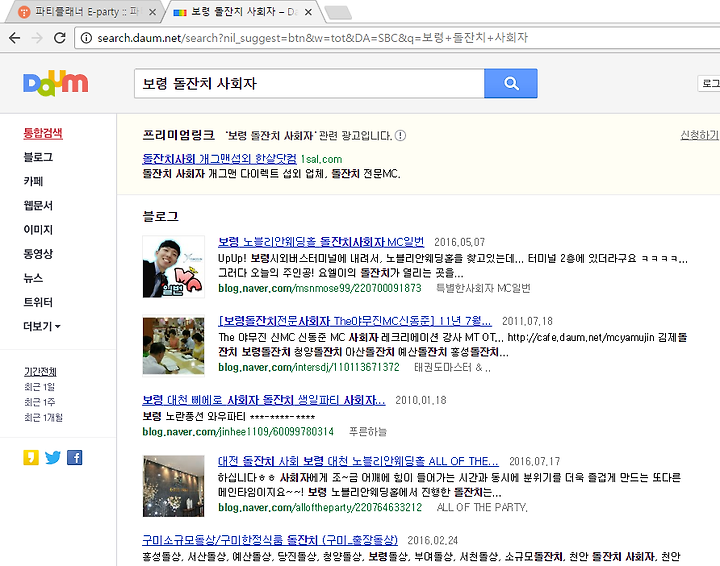Filter results to 최근 1일

pyautogui.click(x=39, y=387)
